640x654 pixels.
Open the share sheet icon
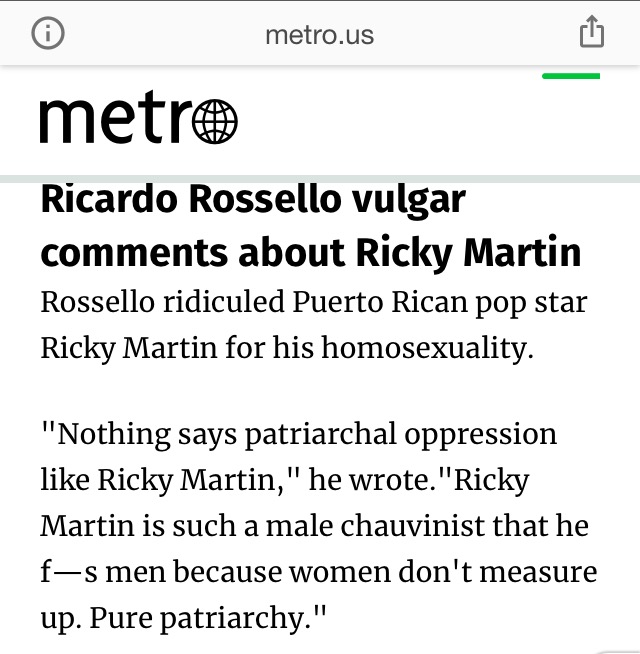coord(592,33)
